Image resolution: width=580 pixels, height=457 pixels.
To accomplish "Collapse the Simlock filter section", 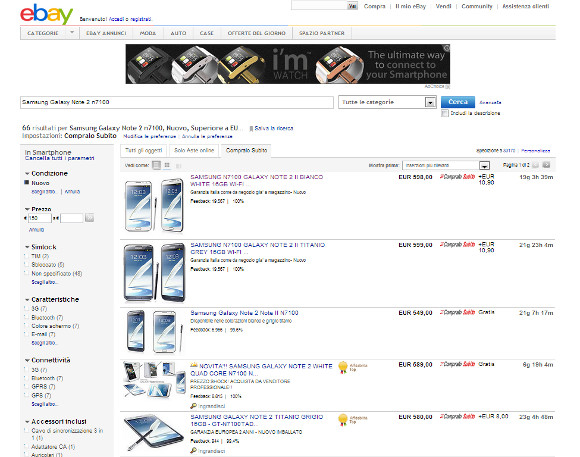I will 27,247.
